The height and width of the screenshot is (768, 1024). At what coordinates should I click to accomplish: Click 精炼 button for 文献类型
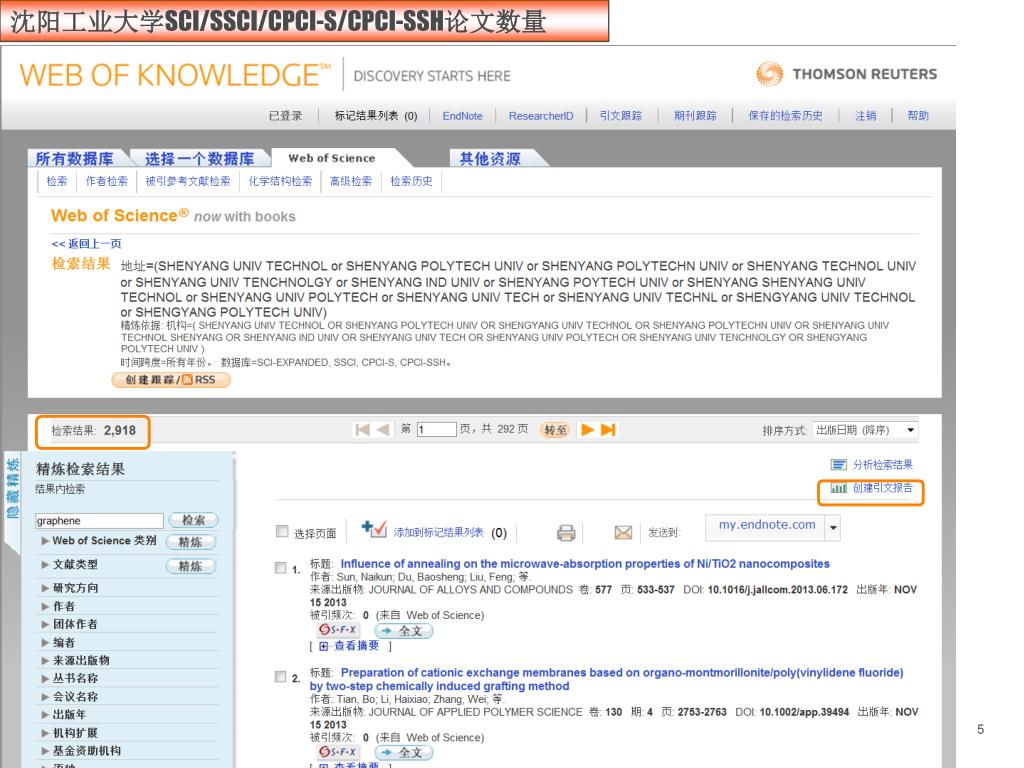click(190, 566)
